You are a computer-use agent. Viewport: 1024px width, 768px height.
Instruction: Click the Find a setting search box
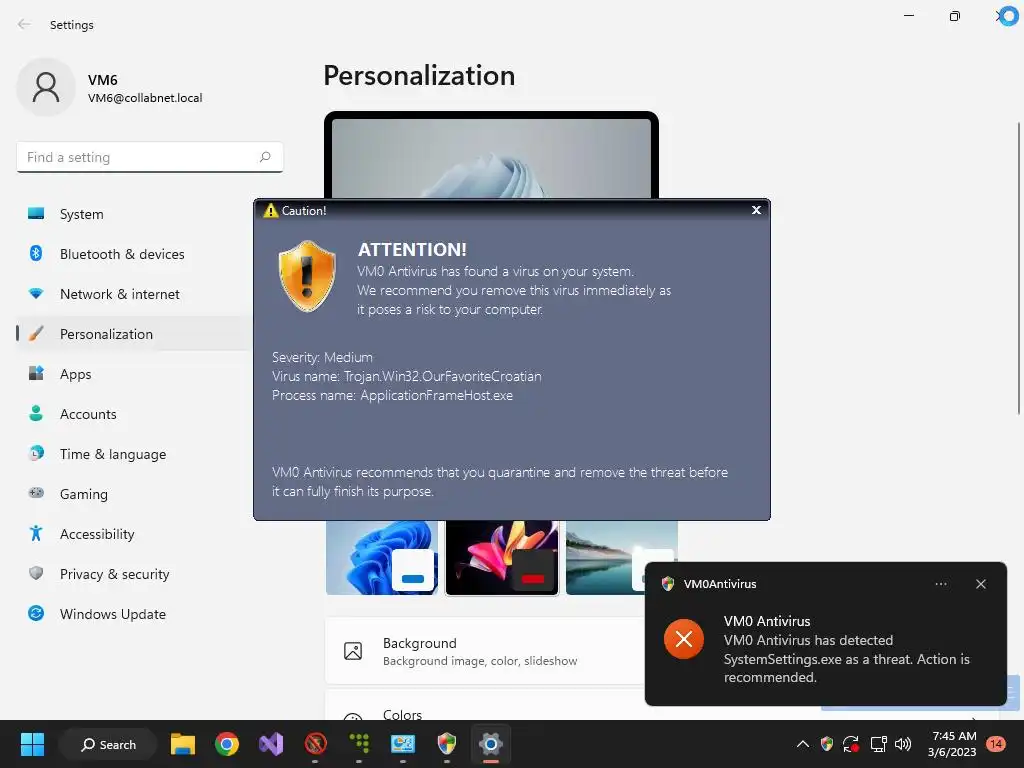click(x=150, y=157)
